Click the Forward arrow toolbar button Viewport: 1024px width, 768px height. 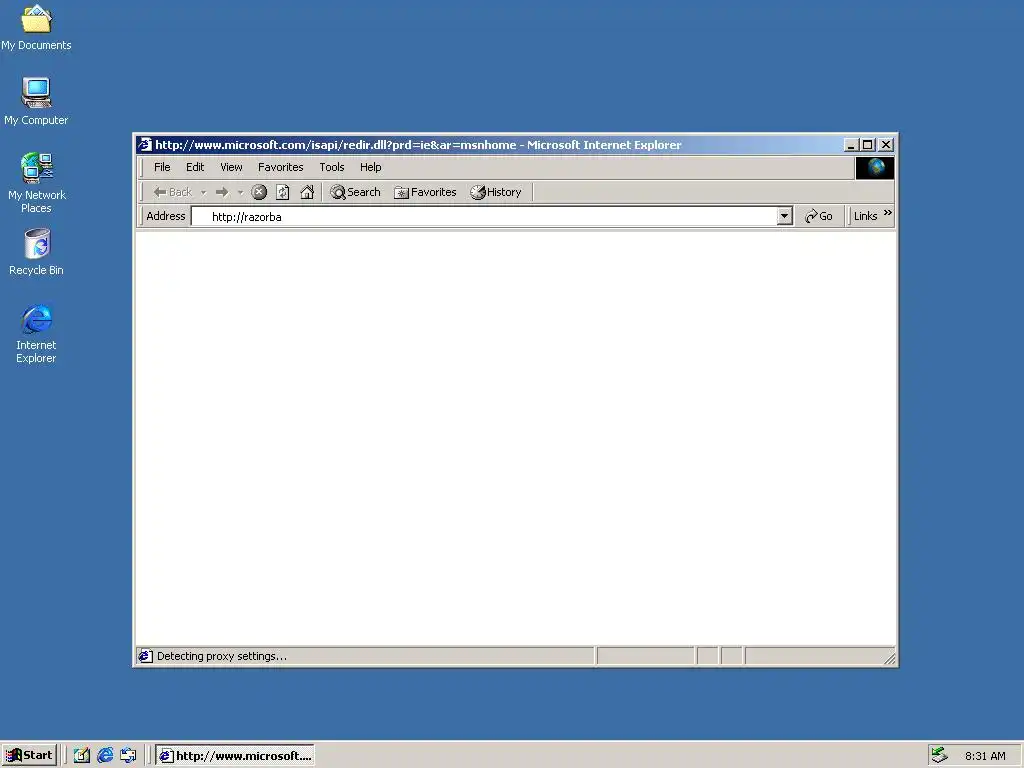[222, 192]
